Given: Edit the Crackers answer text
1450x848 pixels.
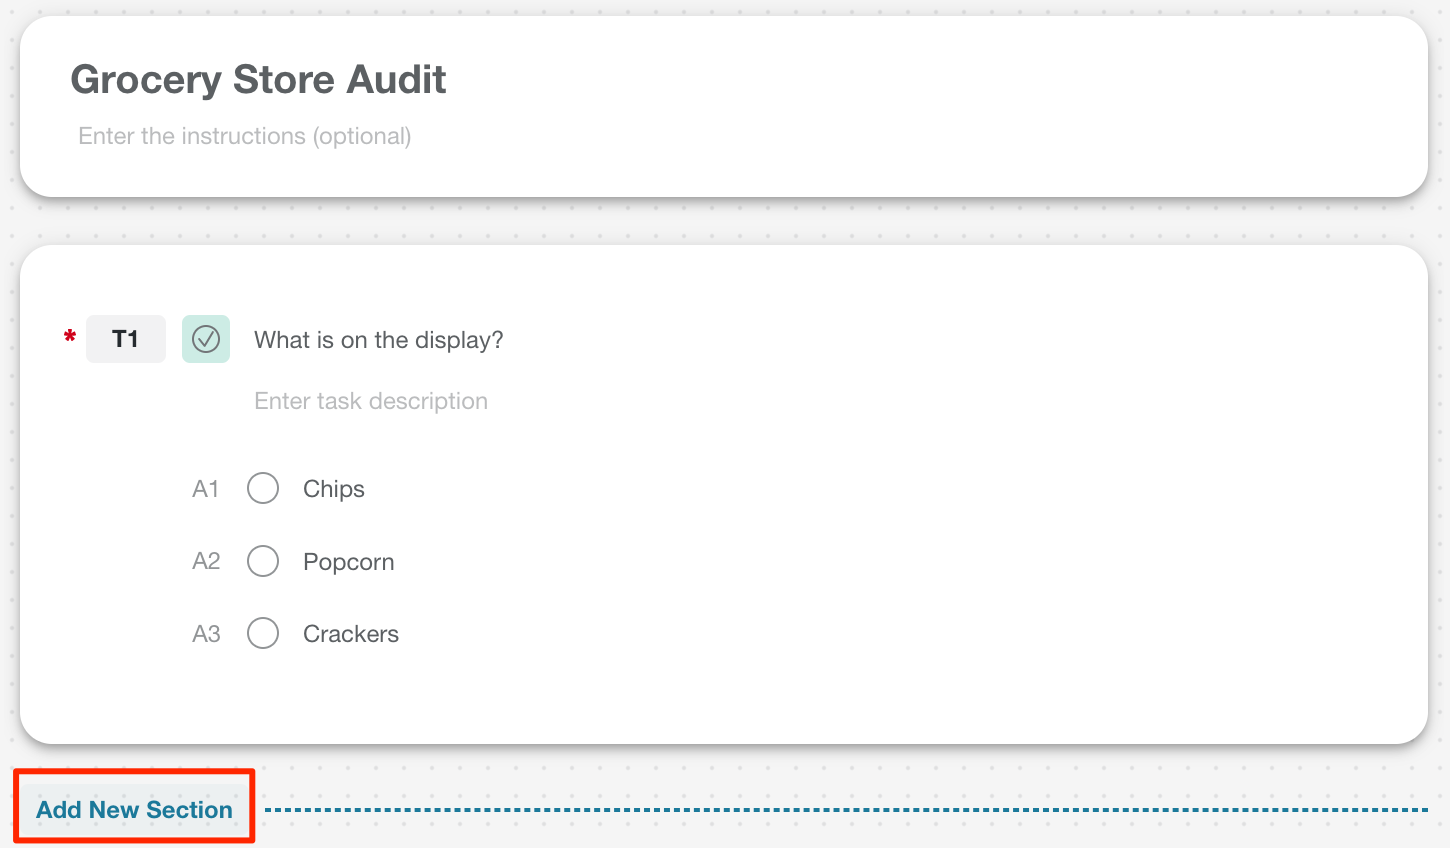Looking at the screenshot, I should pyautogui.click(x=351, y=634).
